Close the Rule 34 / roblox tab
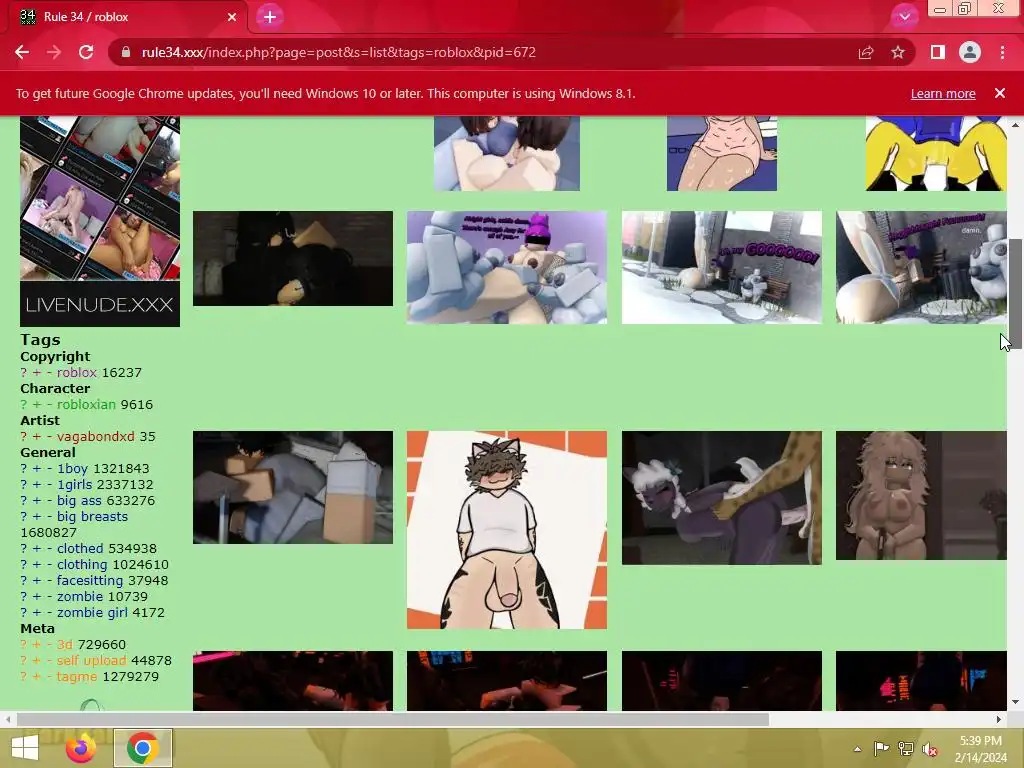The width and height of the screenshot is (1024, 768). pyautogui.click(x=232, y=17)
